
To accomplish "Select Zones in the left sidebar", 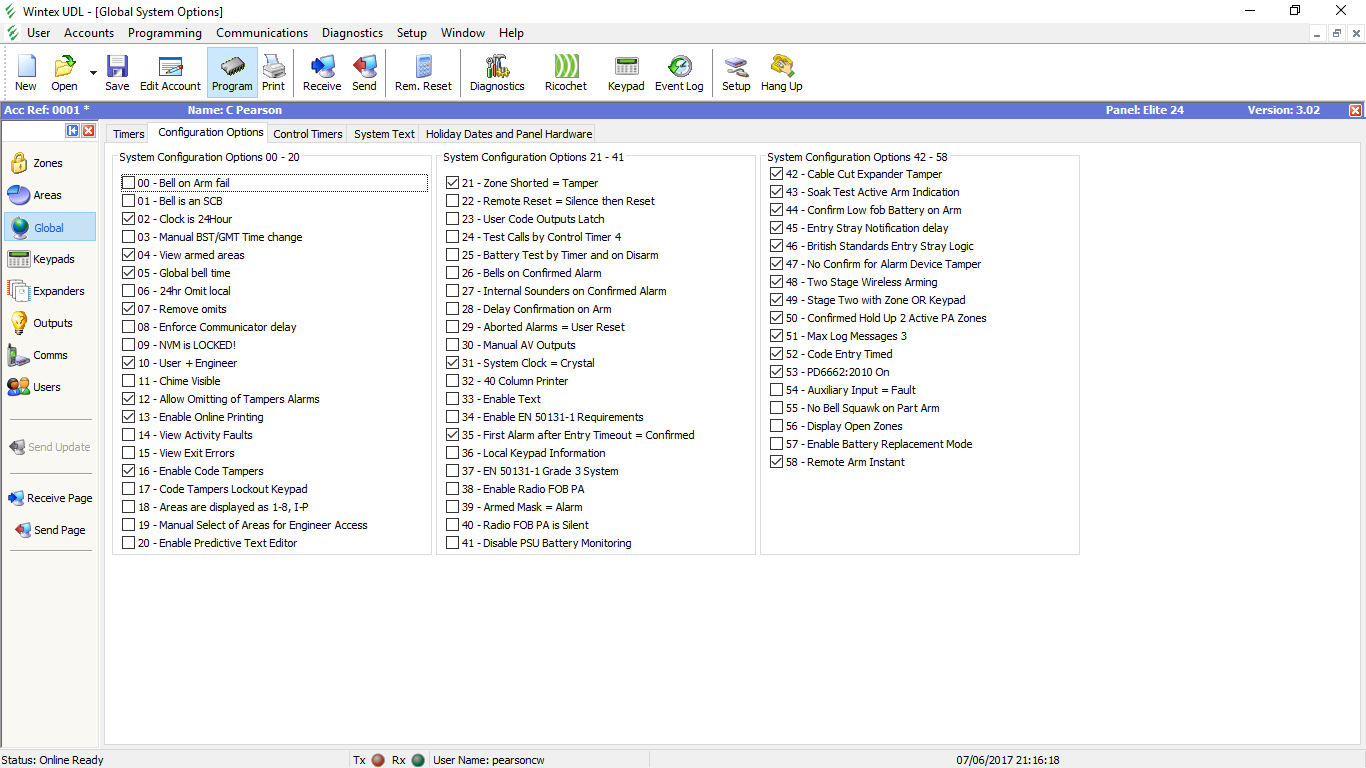I will click(48, 163).
